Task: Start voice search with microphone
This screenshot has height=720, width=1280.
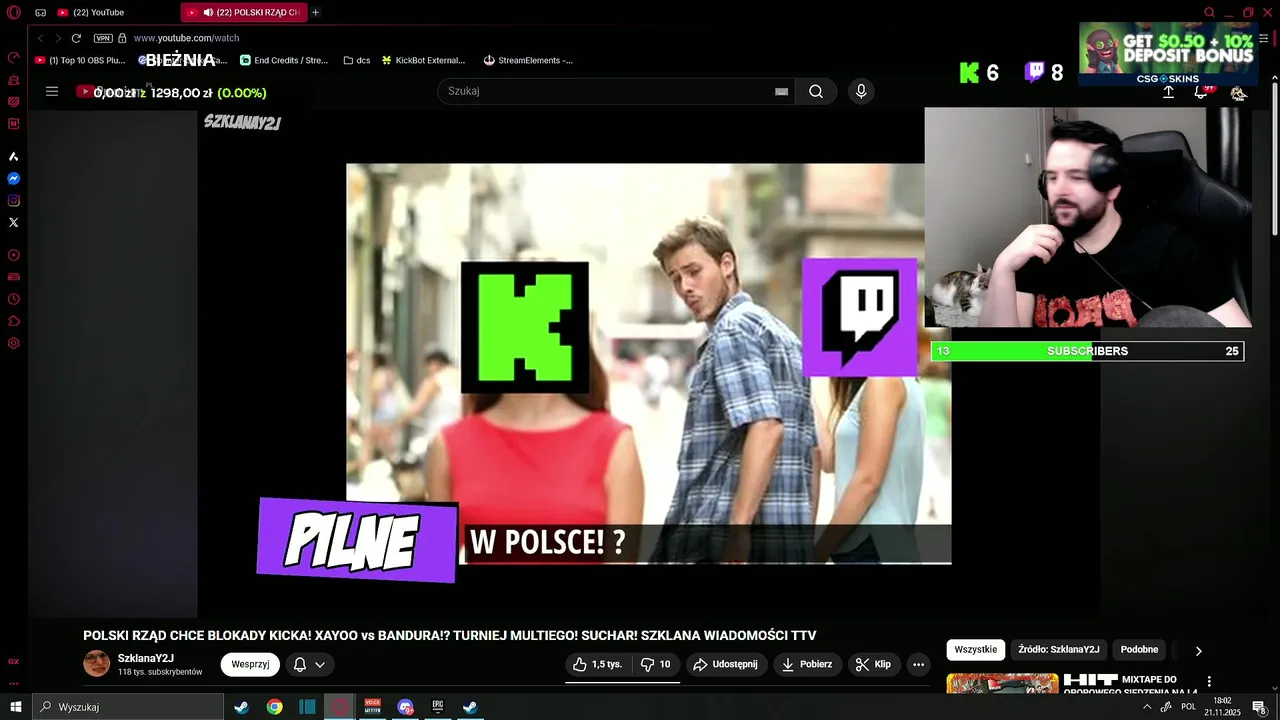Action: pyautogui.click(x=861, y=91)
